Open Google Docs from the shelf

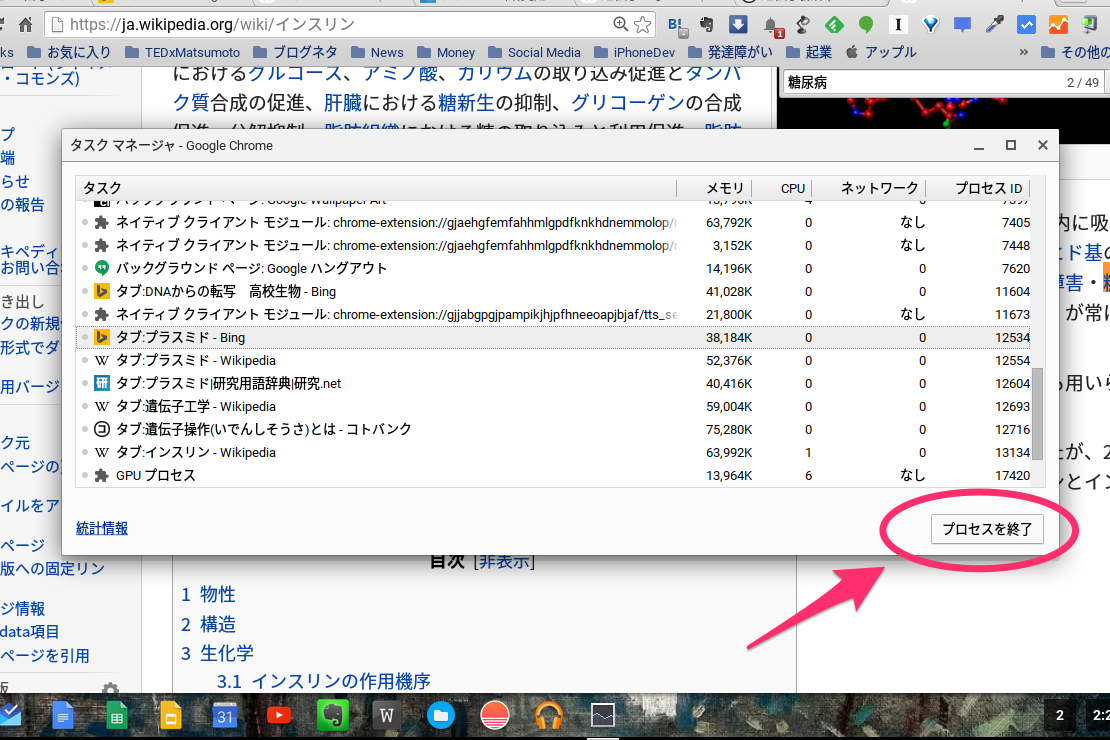[x=62, y=716]
